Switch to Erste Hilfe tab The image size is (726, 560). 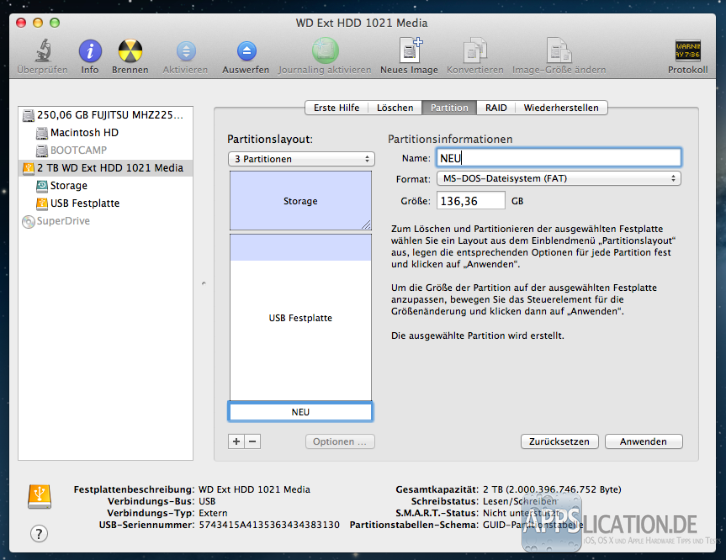[x=337, y=107]
